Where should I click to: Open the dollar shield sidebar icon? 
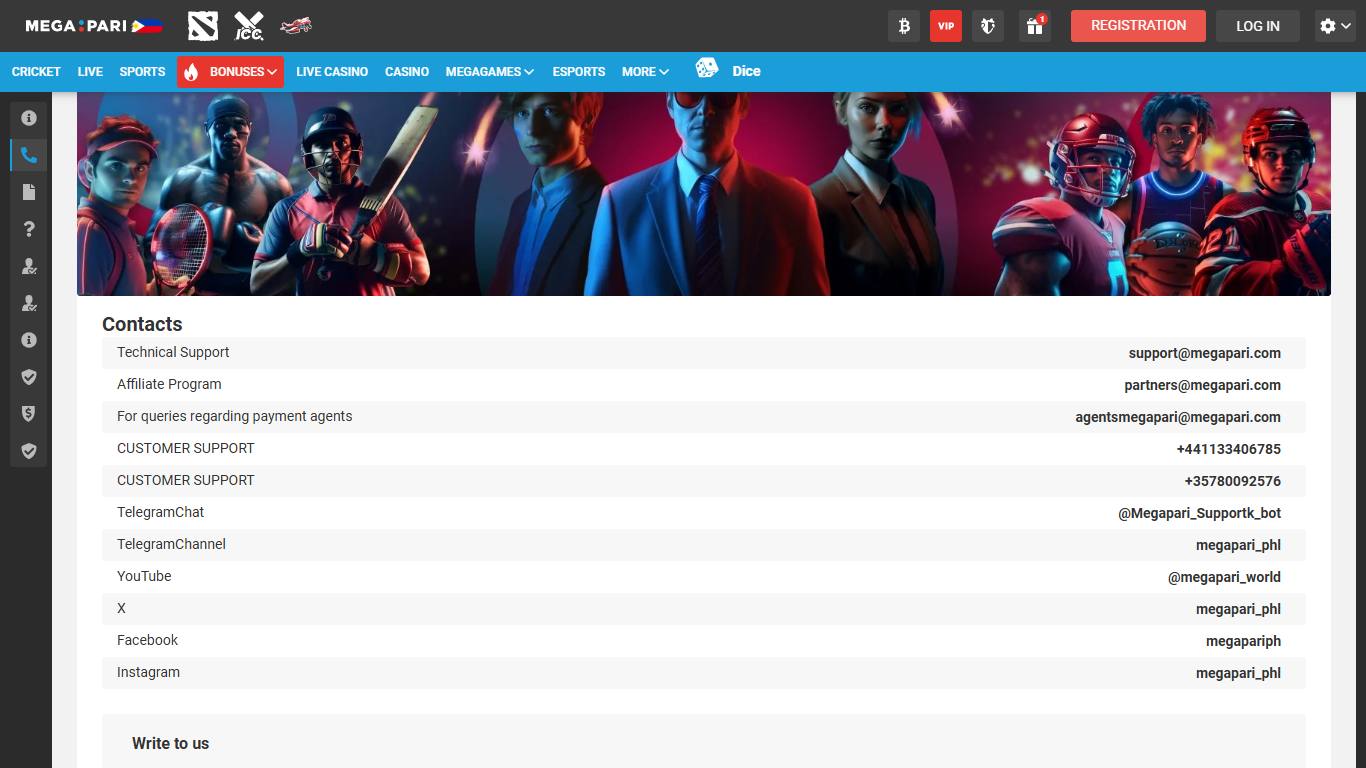[x=29, y=414]
